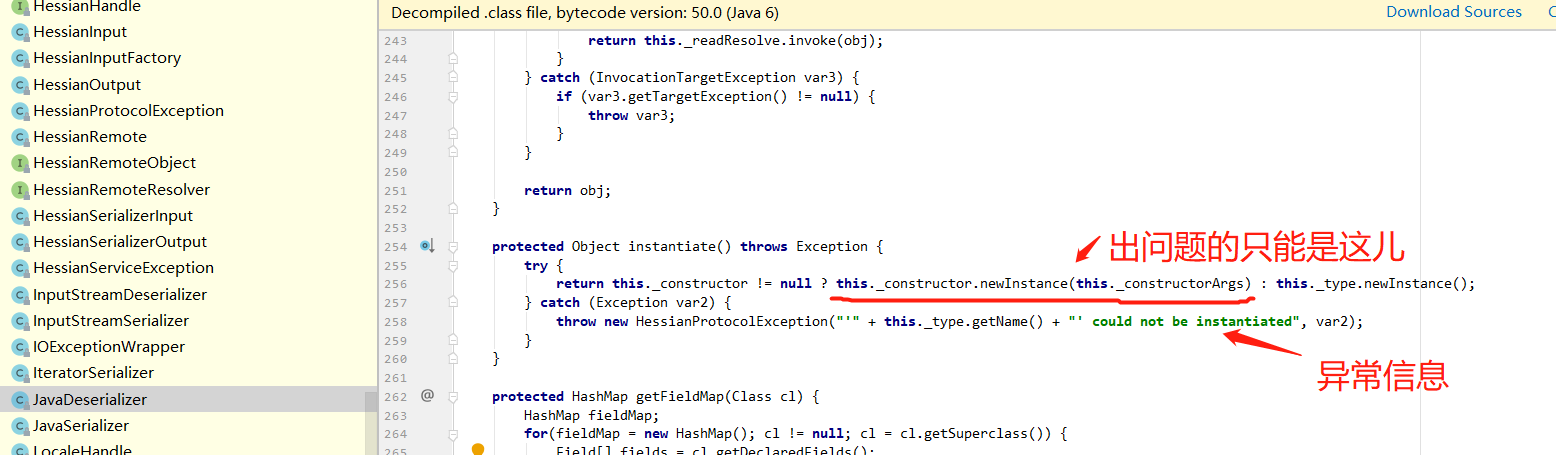Screen dimensions: 1556x455
Task: Click the class icon next to HessianInput
Action: [19, 32]
